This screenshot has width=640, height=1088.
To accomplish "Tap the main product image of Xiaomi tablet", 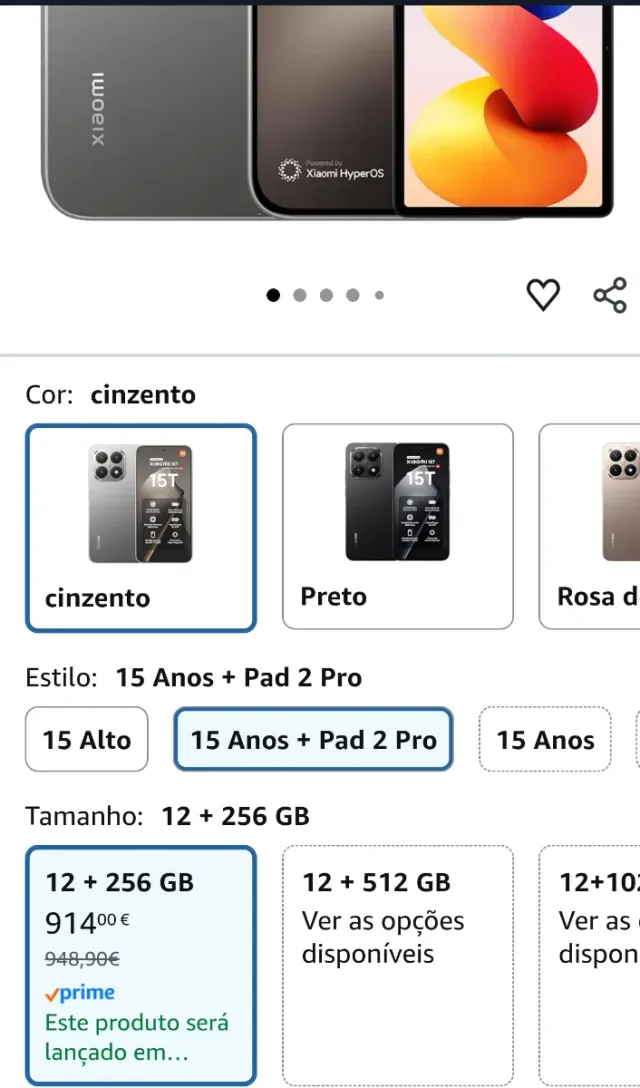I will [x=320, y=120].
